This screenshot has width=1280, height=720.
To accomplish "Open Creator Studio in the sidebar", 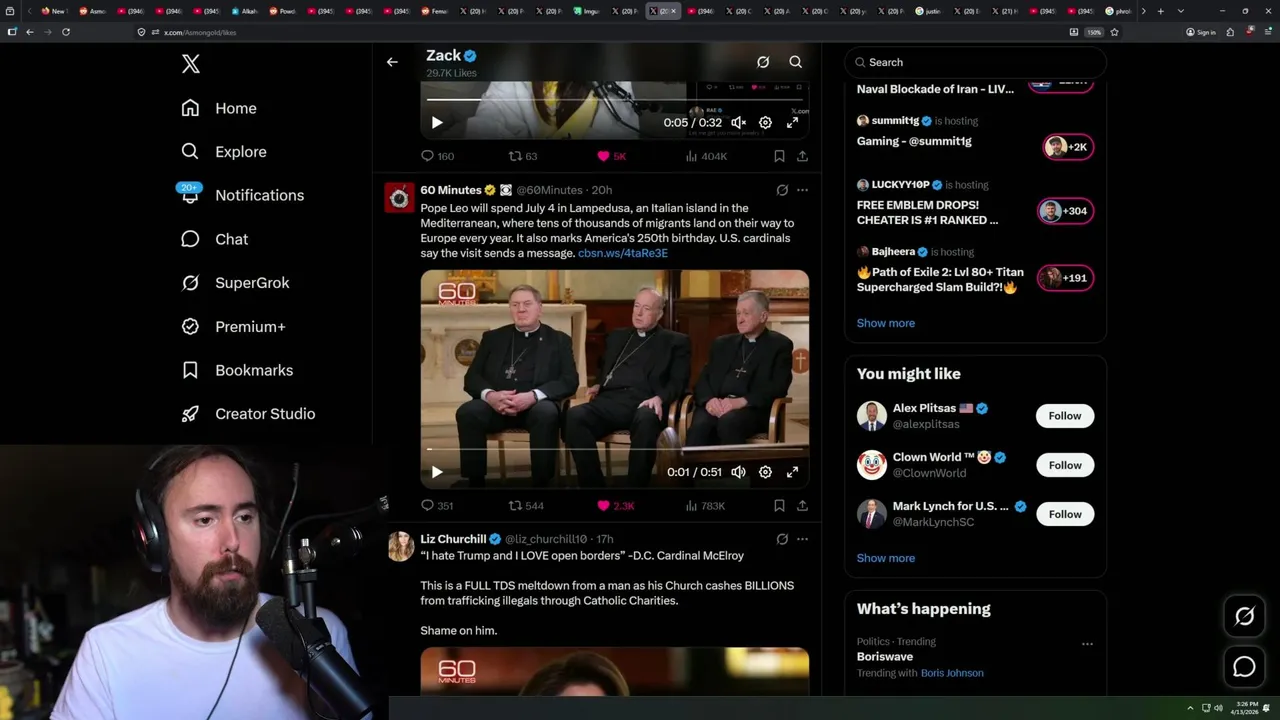I will tap(248, 414).
